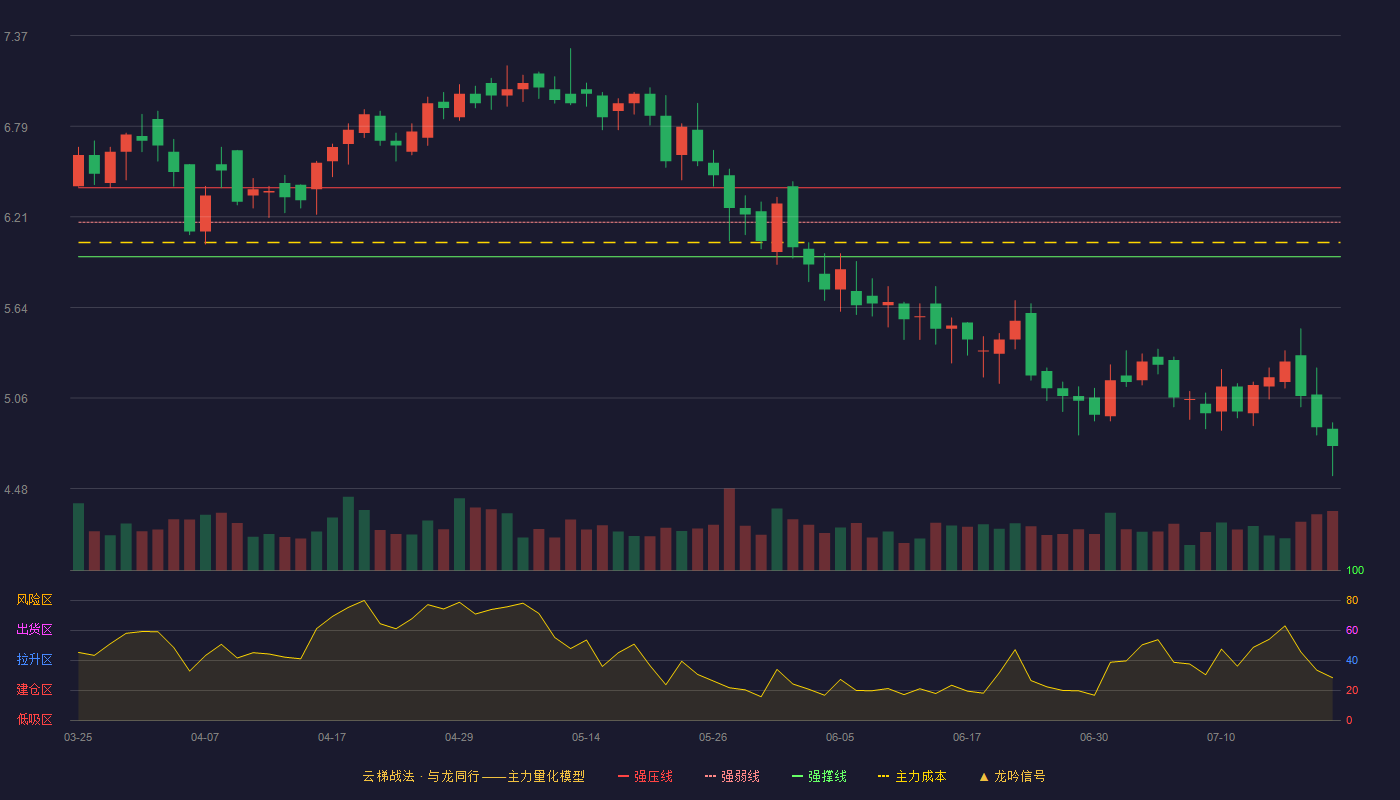Select the 低吸区 zone label

pyautogui.click(x=34, y=720)
